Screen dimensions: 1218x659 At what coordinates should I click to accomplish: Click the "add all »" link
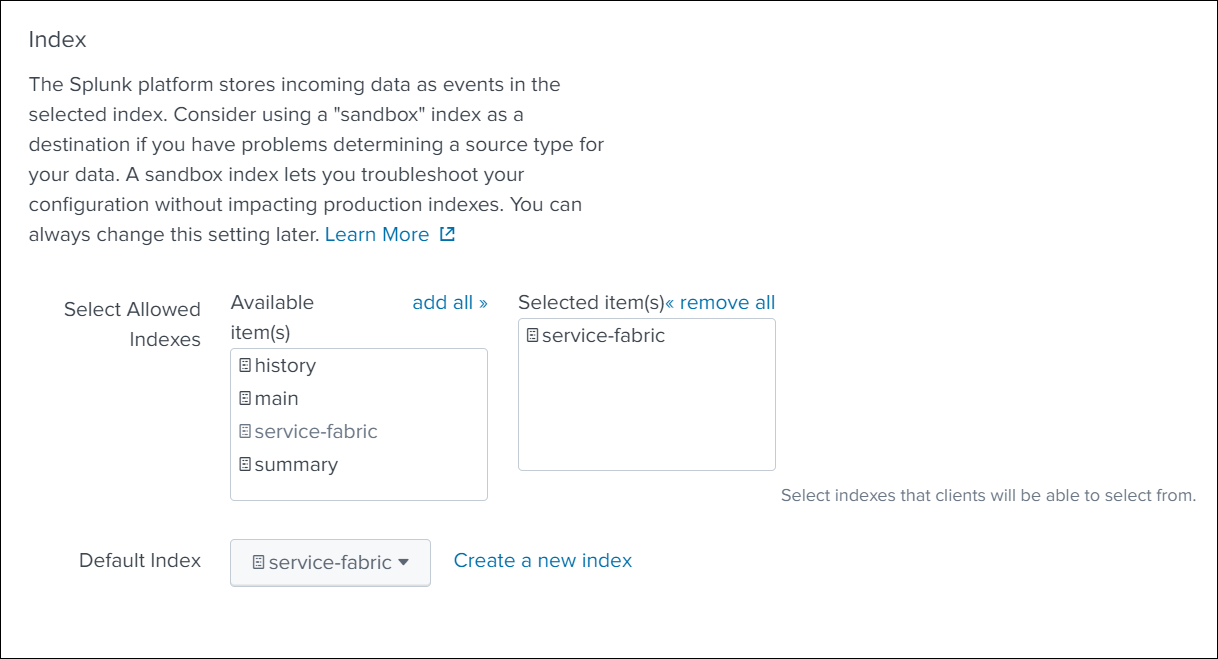click(x=450, y=303)
